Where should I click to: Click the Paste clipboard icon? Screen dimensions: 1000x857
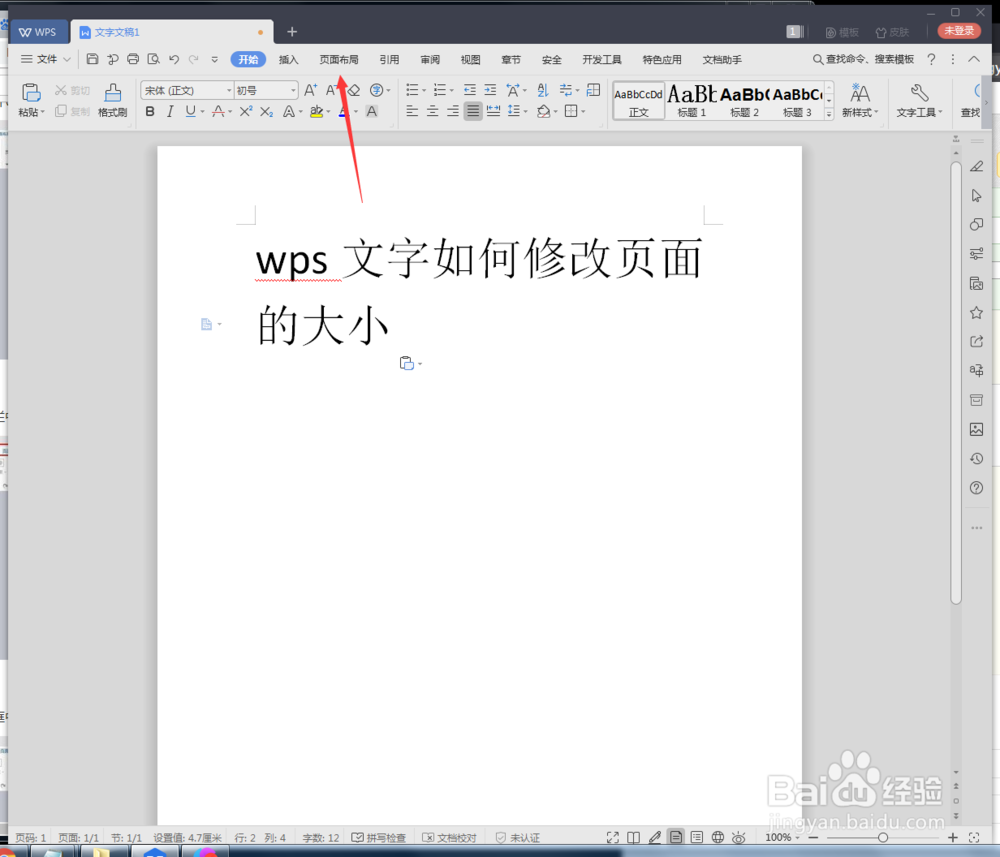pos(31,93)
